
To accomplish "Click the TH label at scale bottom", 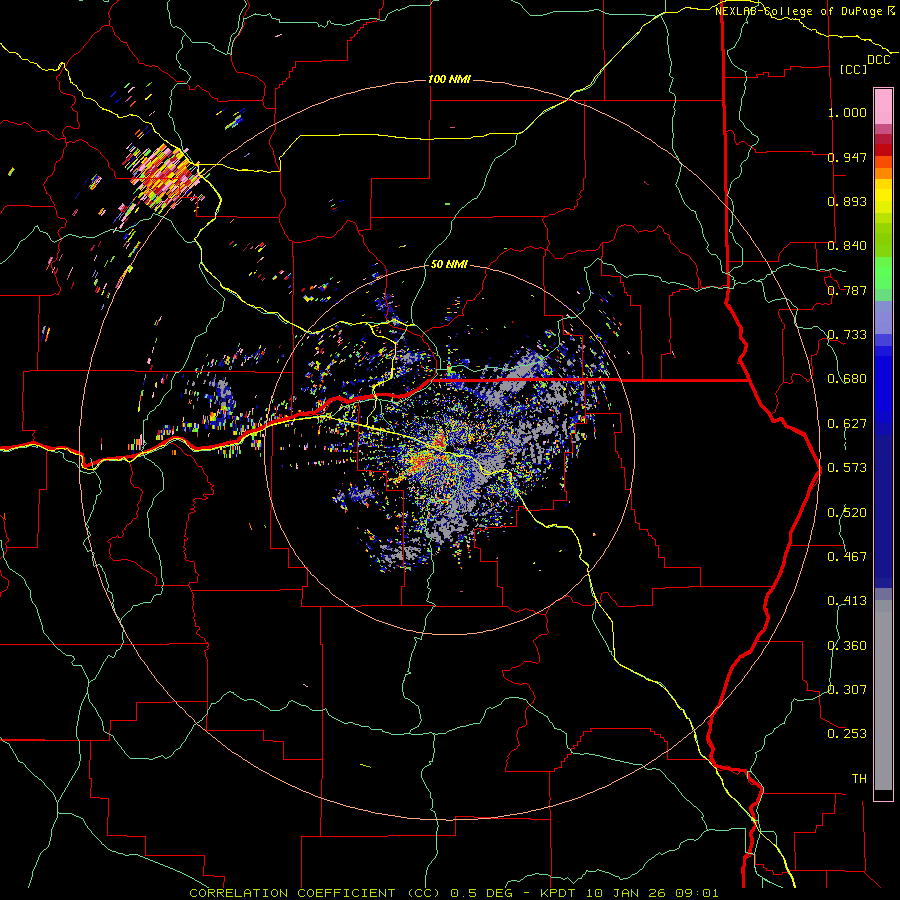I will pyautogui.click(x=859, y=779).
